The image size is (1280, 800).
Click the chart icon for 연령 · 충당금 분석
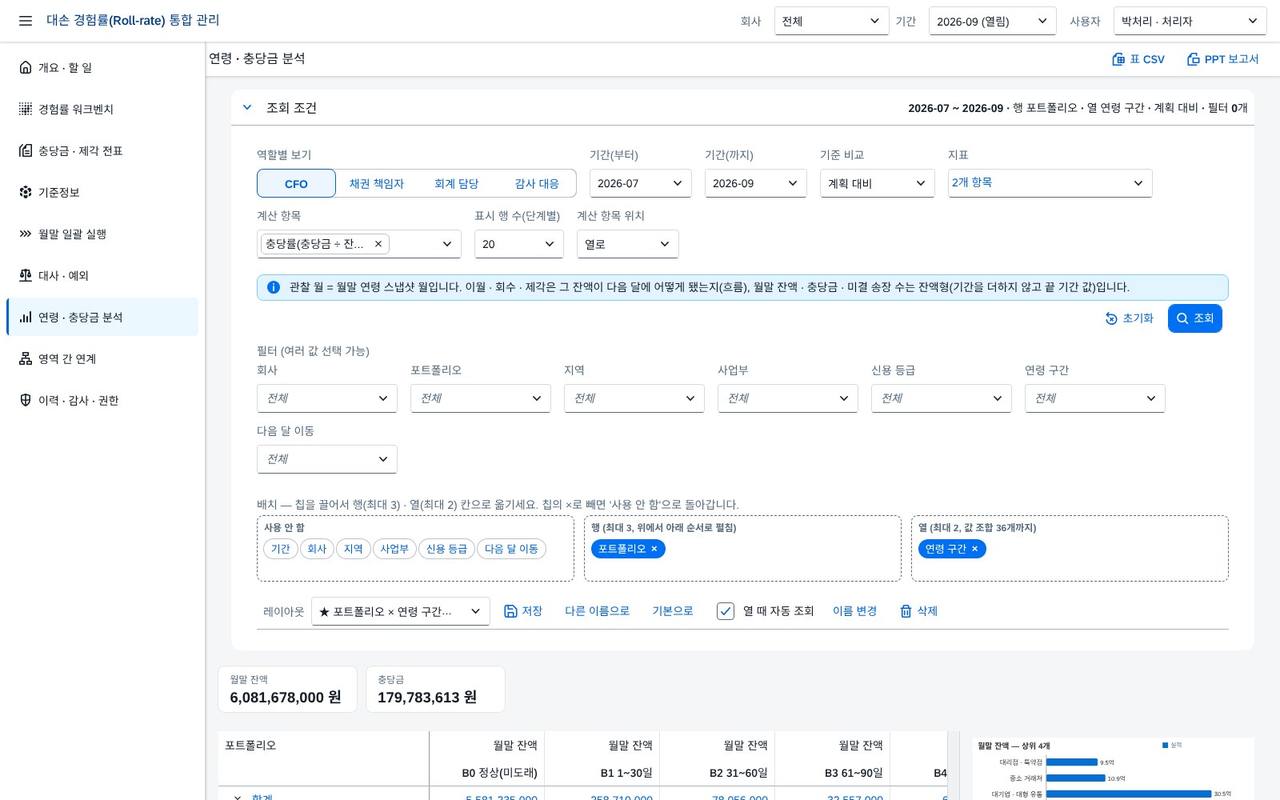[x=25, y=317]
